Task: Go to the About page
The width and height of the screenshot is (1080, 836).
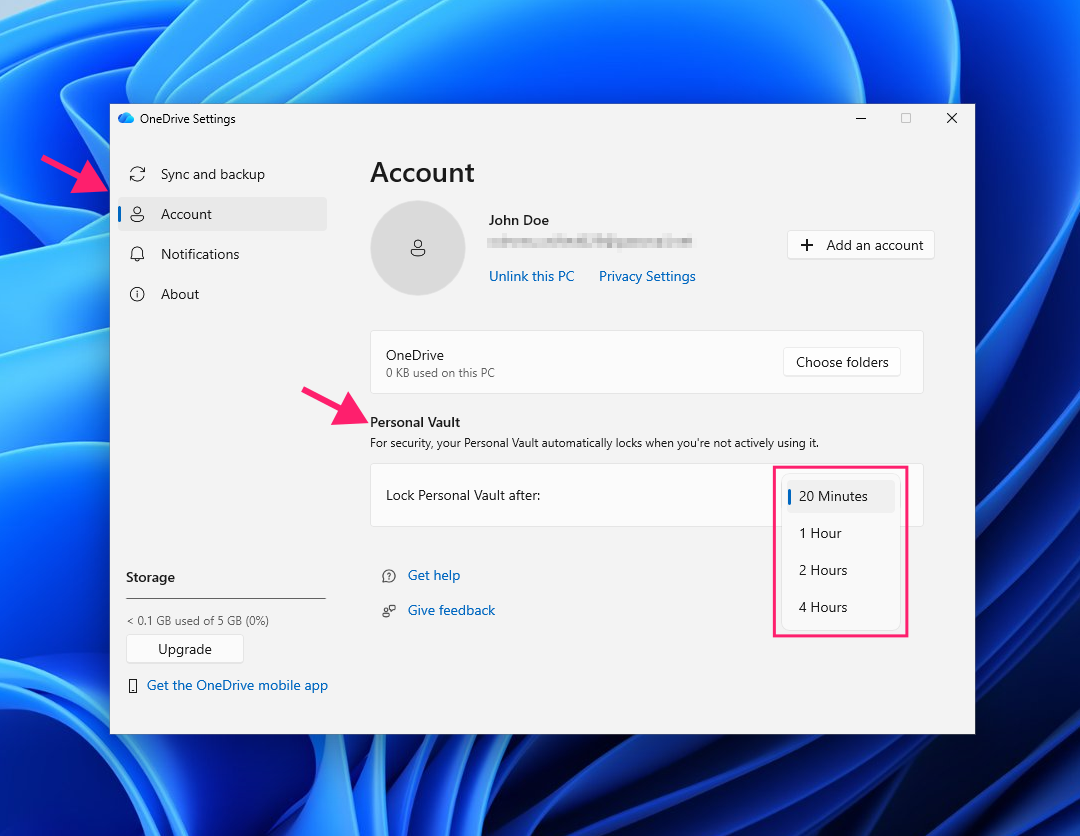Action: [x=222, y=294]
